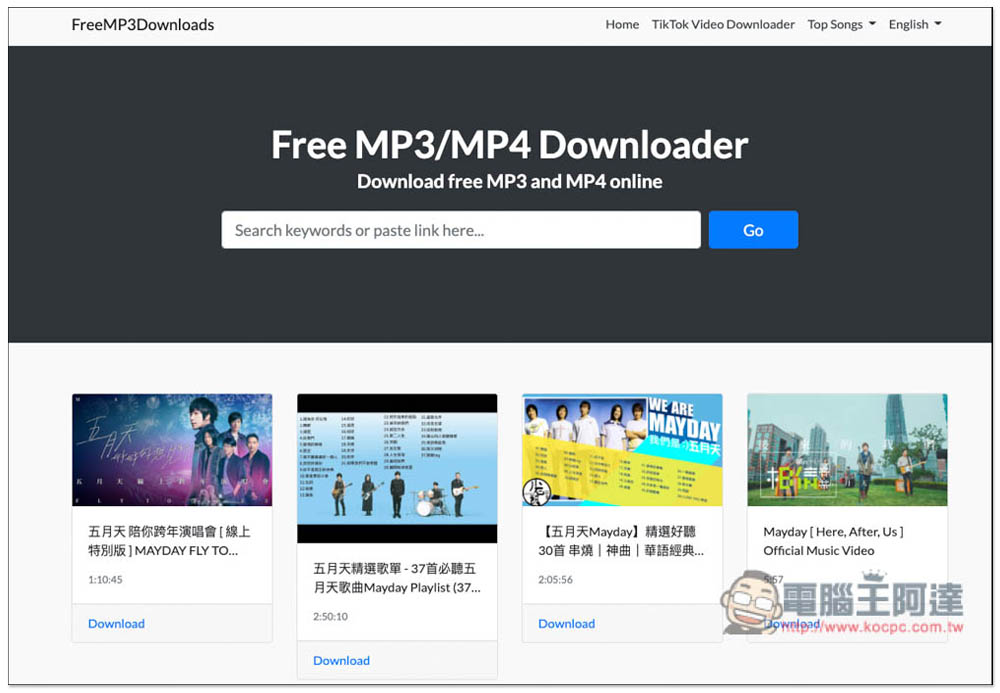Focus the search keywords input field
The width and height of the screenshot is (1000, 693).
tap(460, 230)
